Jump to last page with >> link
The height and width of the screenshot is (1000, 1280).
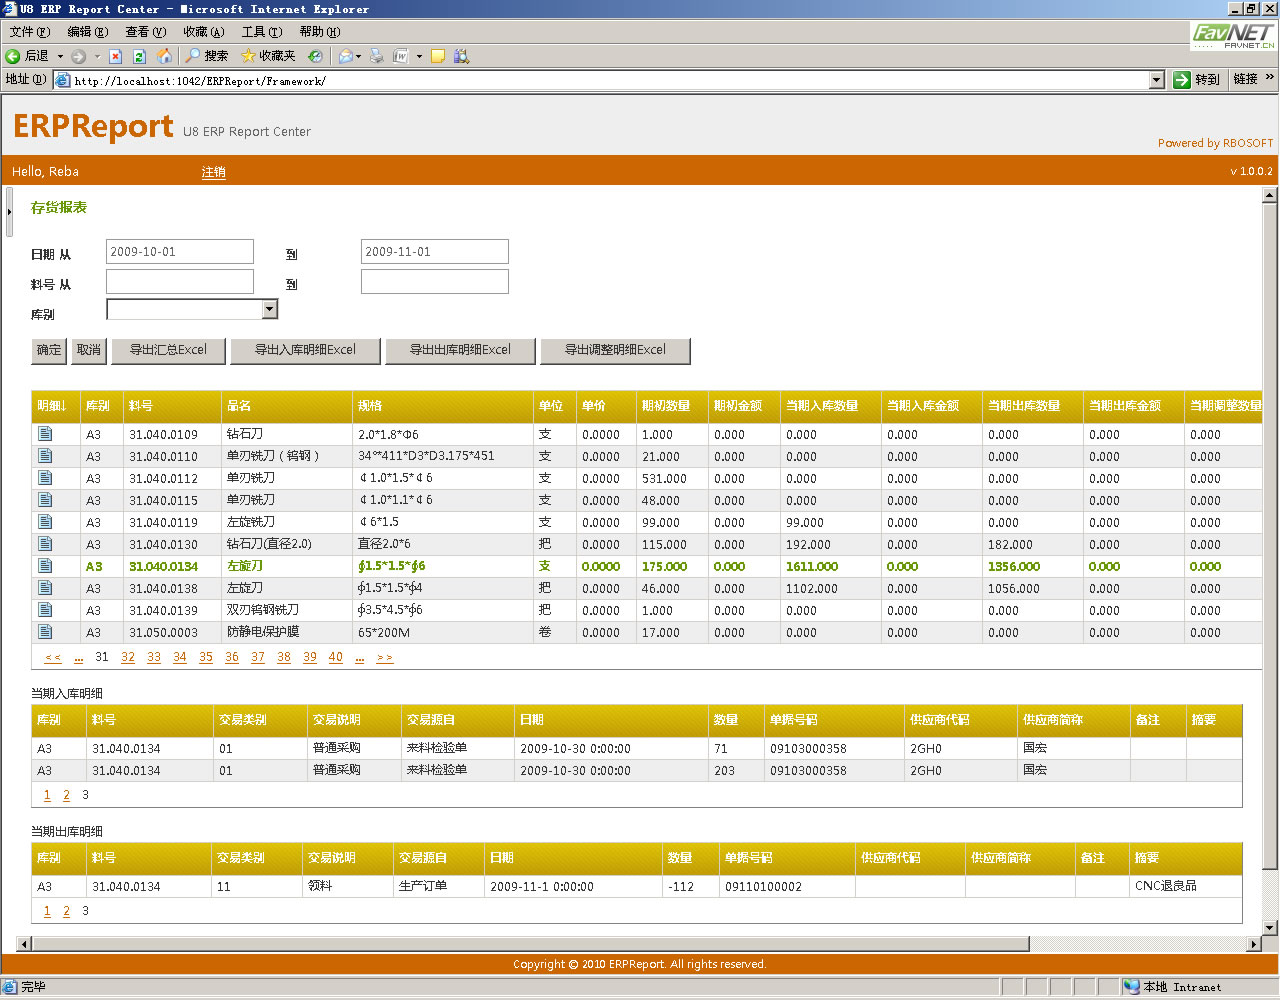(x=385, y=657)
